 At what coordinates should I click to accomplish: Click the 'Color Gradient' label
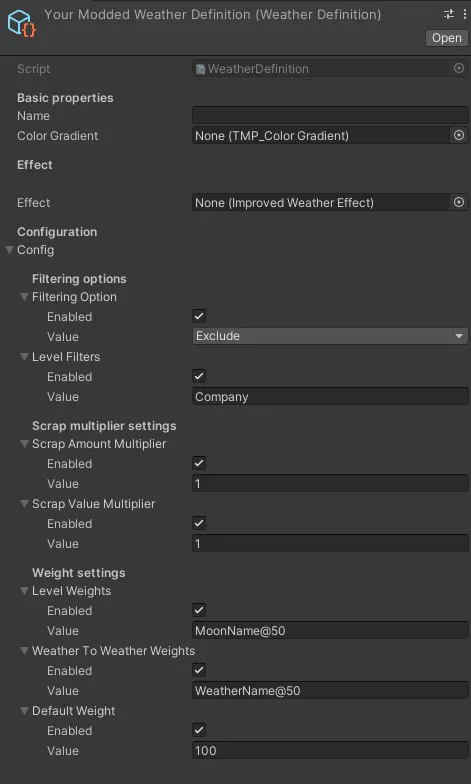coord(58,136)
